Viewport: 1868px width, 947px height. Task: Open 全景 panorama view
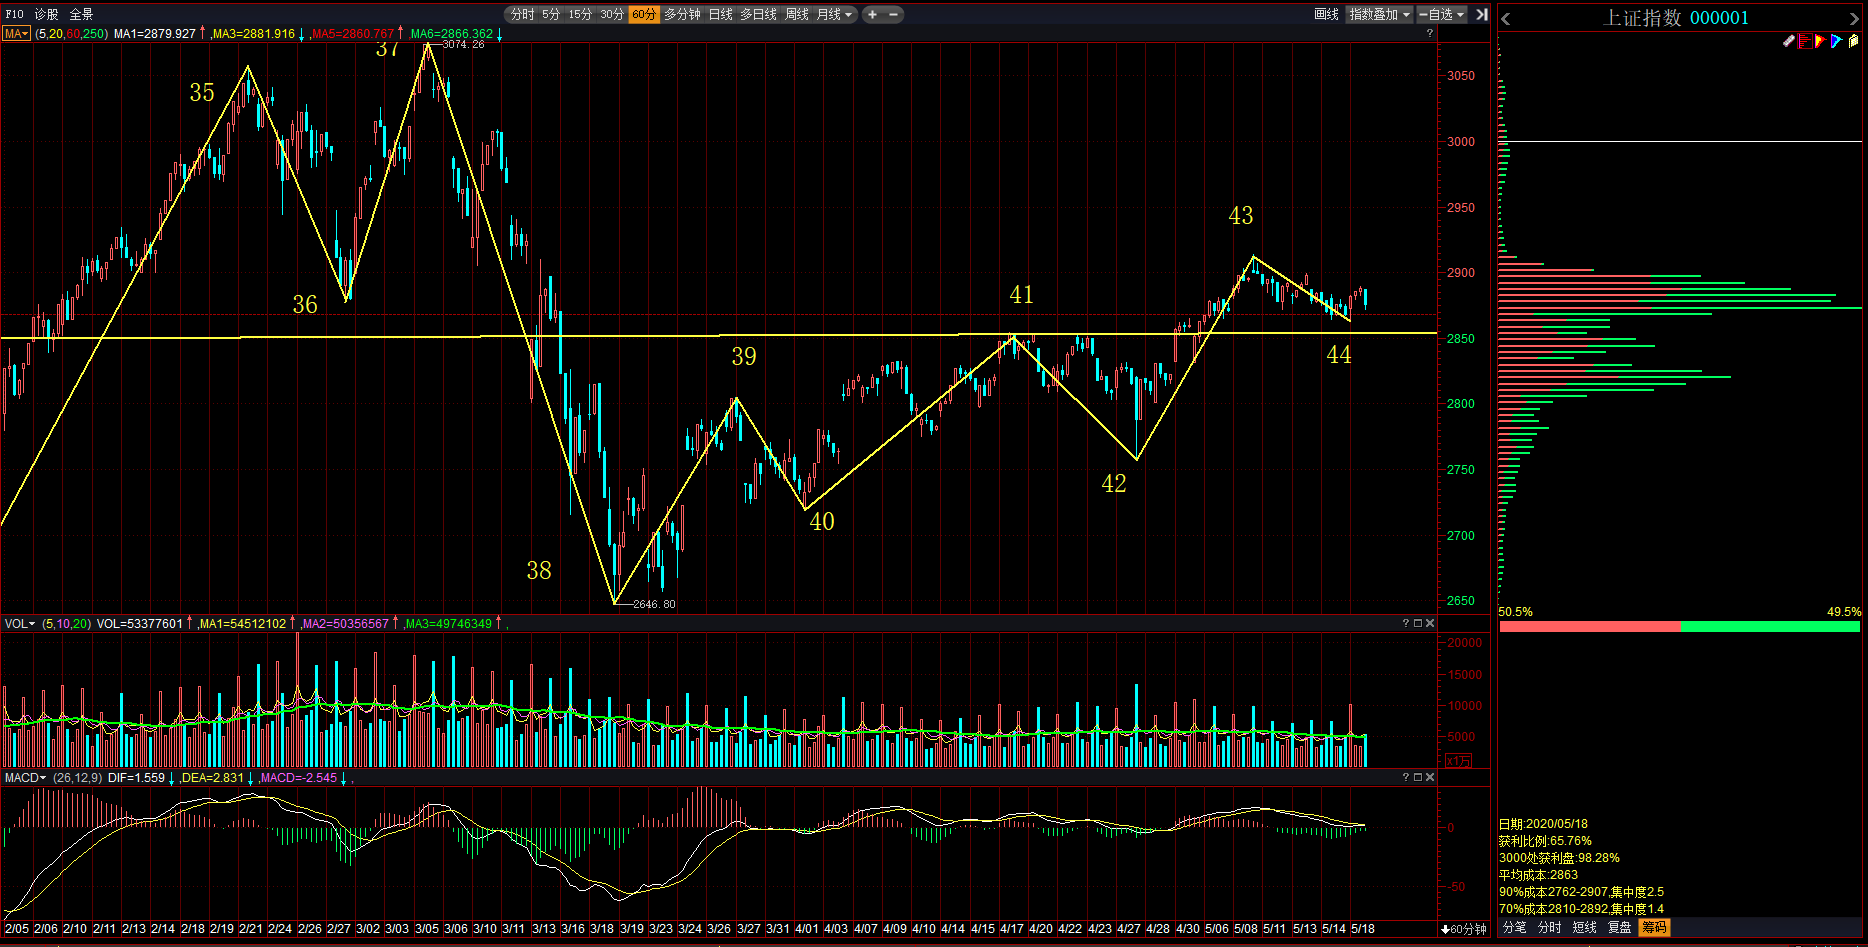[x=81, y=14]
